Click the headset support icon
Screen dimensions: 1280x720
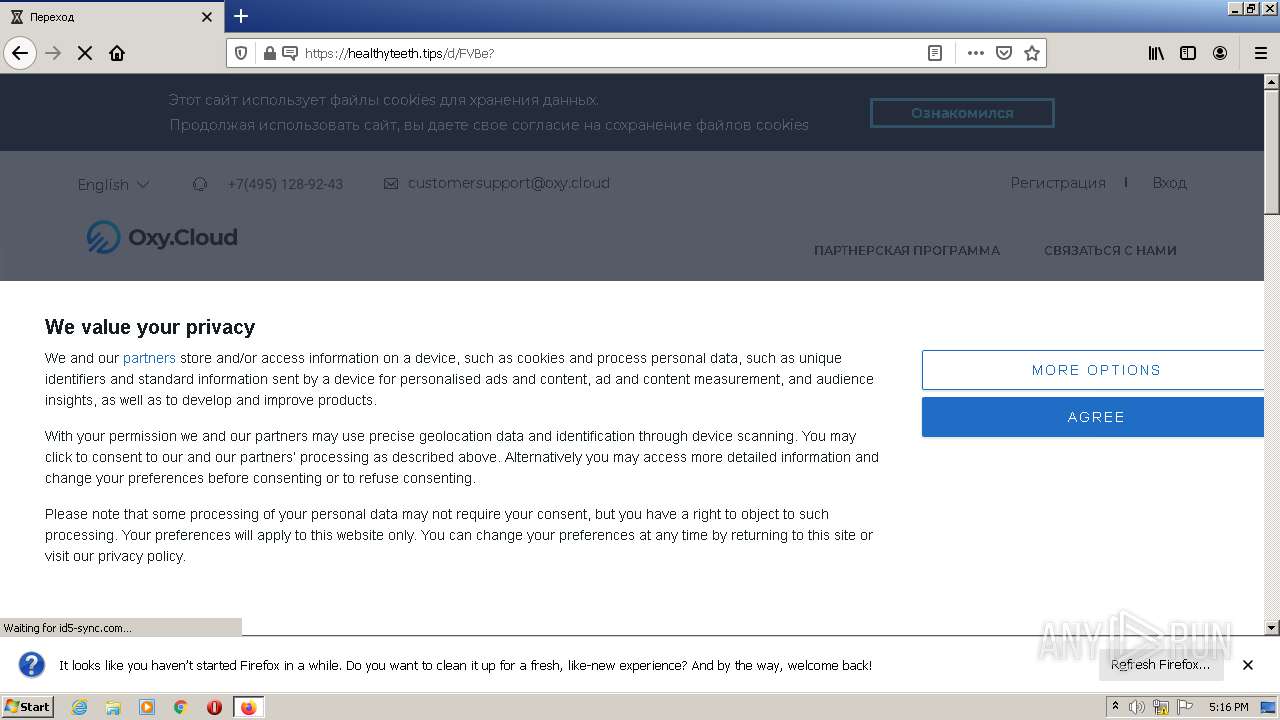point(200,184)
